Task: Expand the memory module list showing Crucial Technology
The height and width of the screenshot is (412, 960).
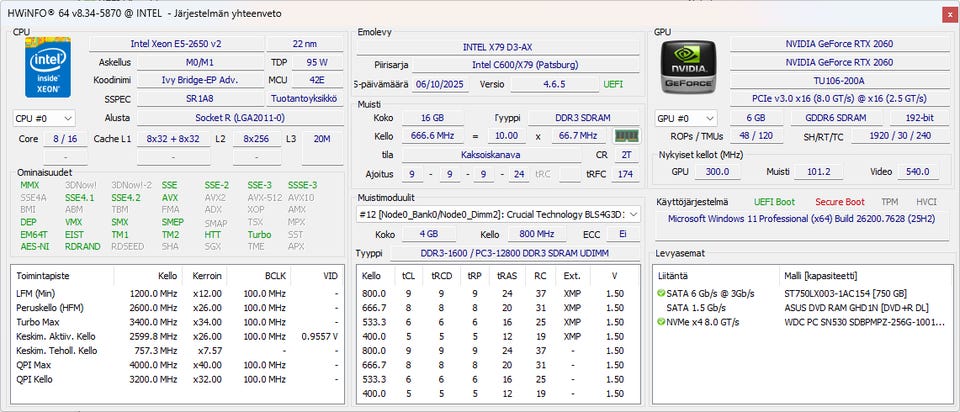Action: click(x=631, y=214)
